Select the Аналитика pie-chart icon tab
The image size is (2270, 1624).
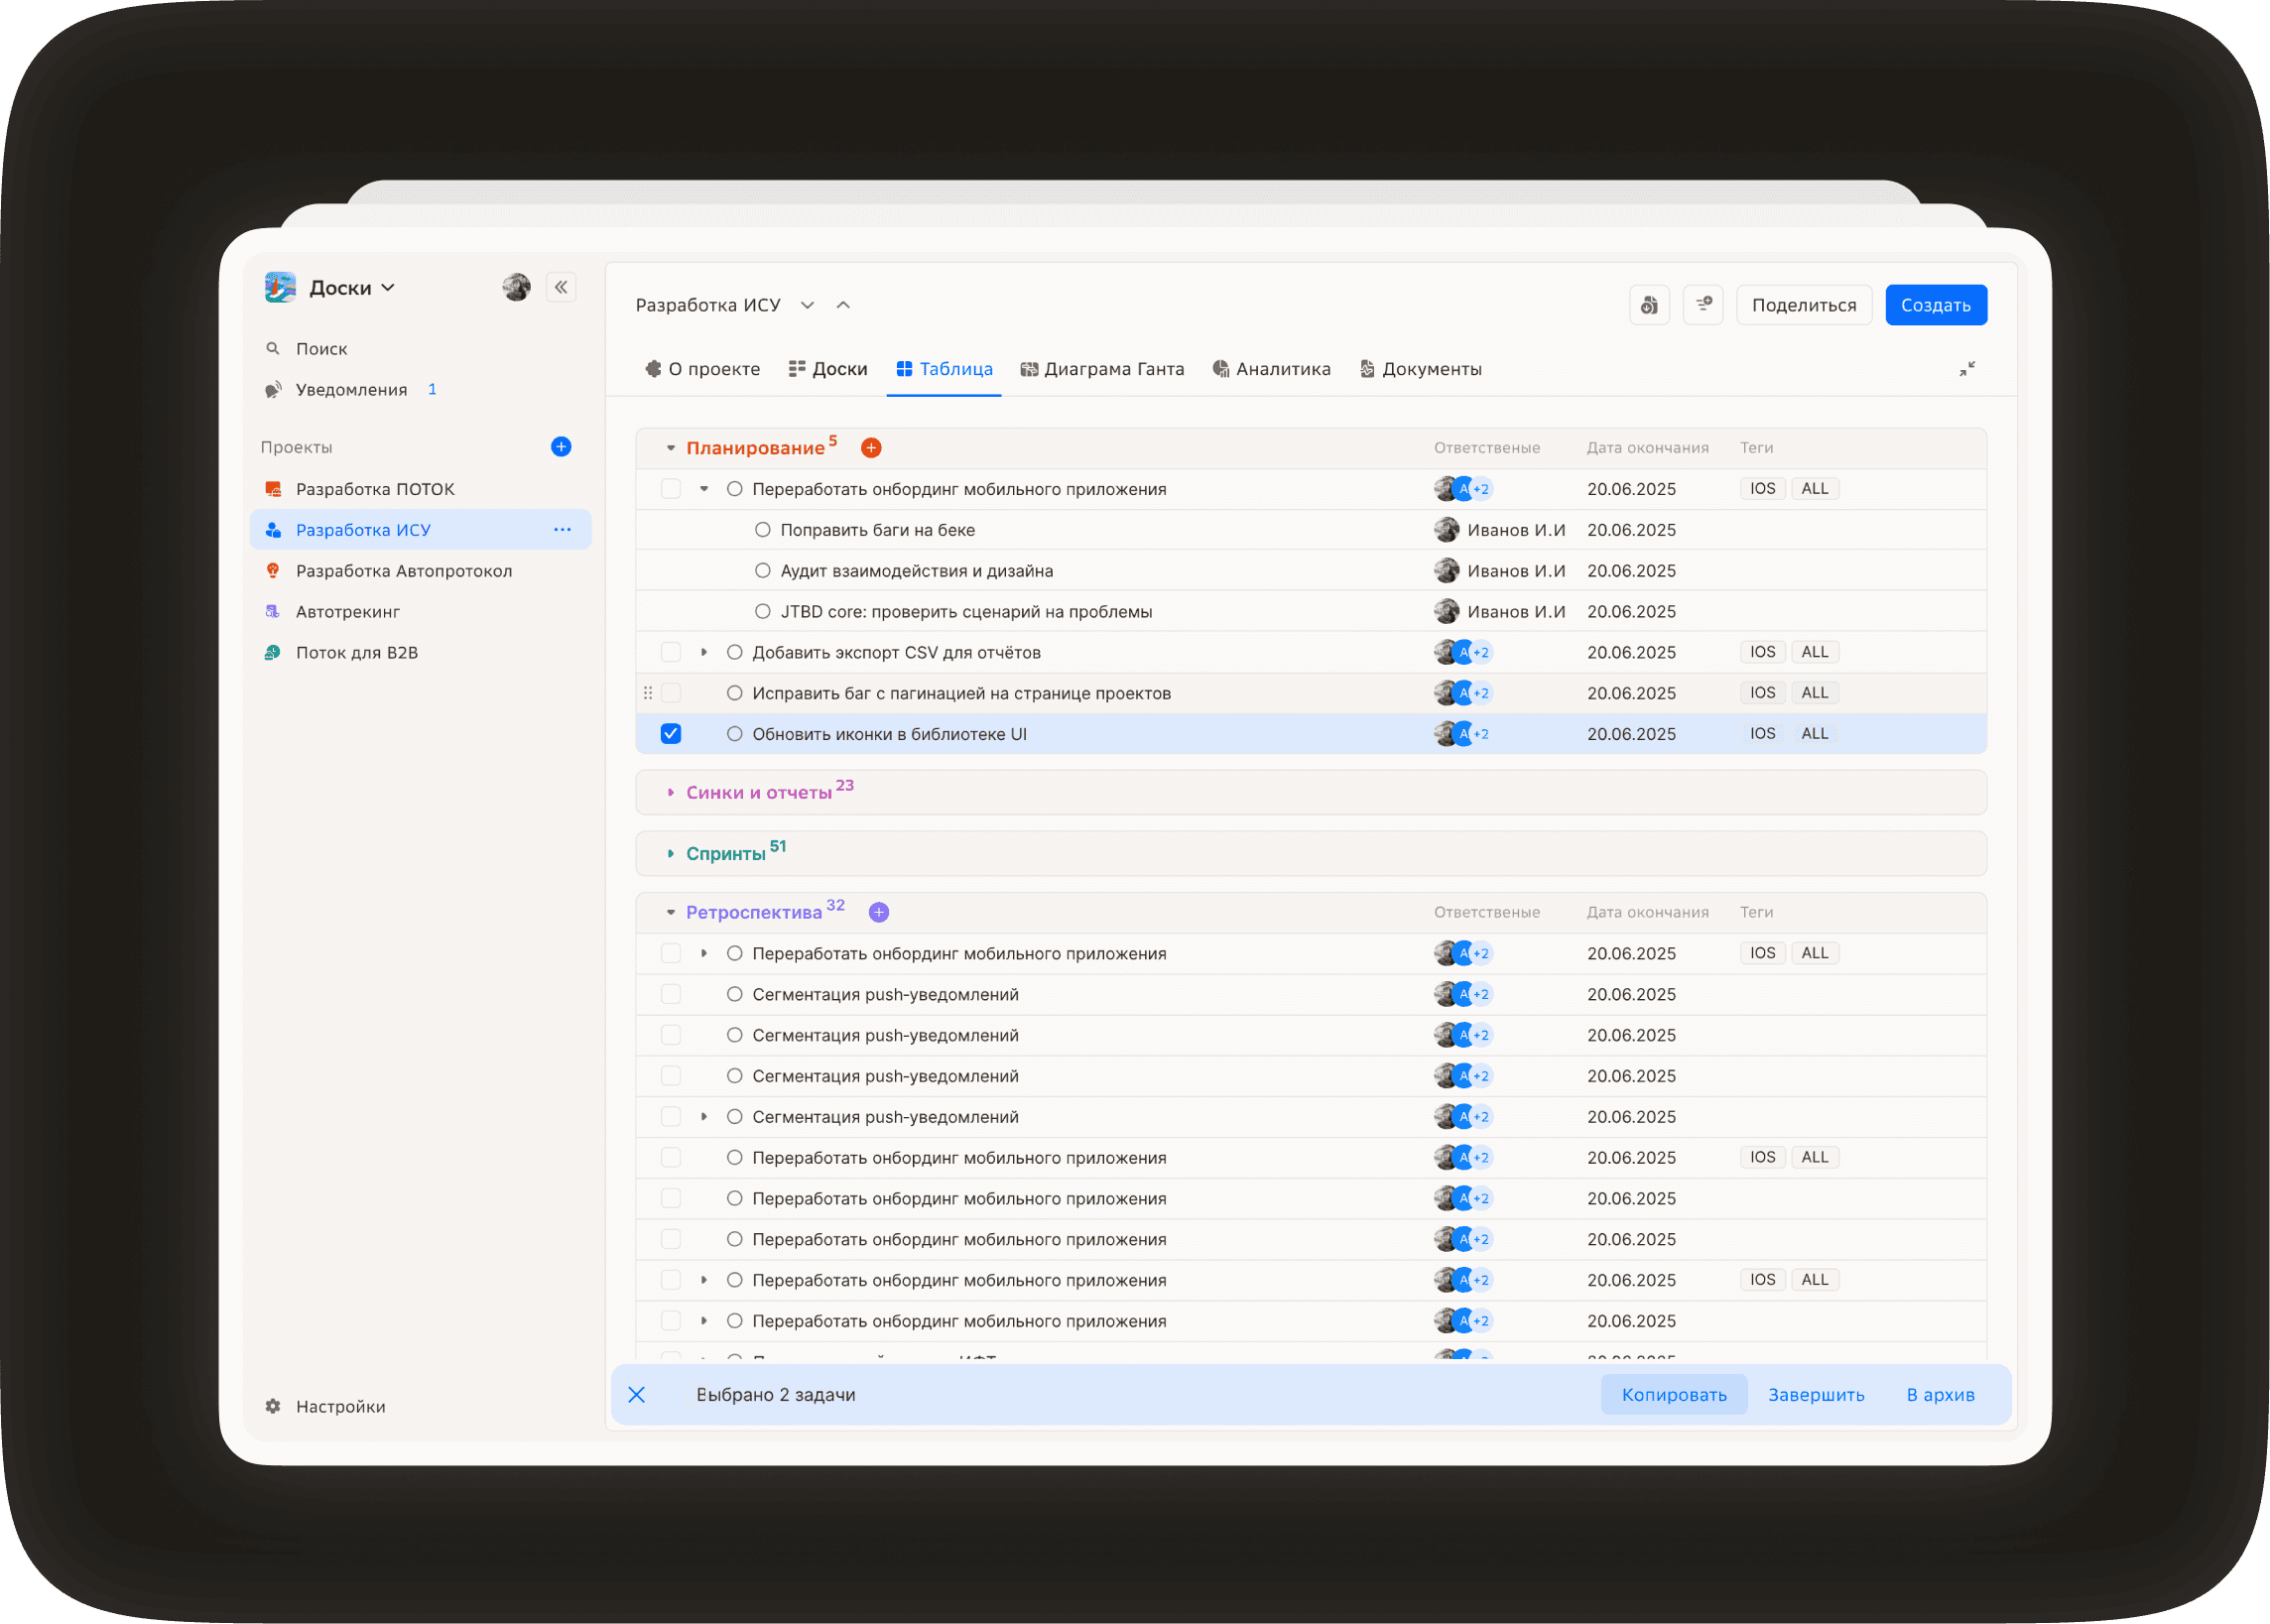point(1221,368)
